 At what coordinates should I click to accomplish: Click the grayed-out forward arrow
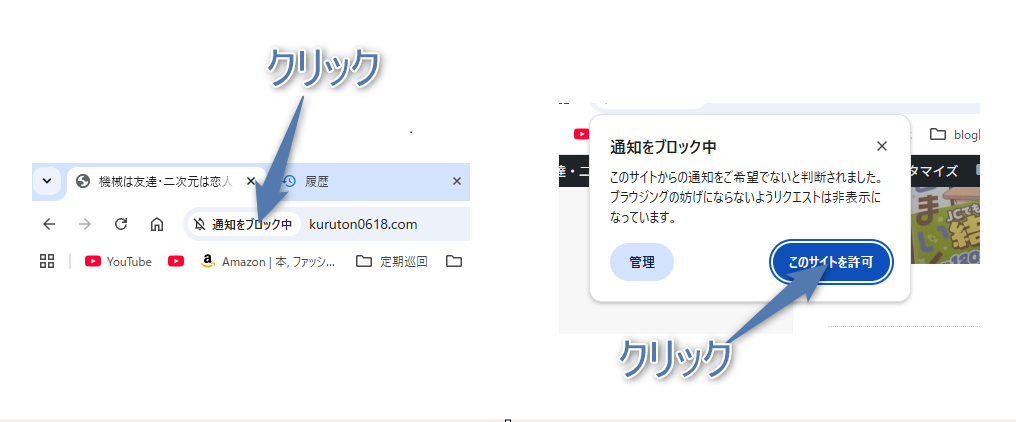coord(85,224)
